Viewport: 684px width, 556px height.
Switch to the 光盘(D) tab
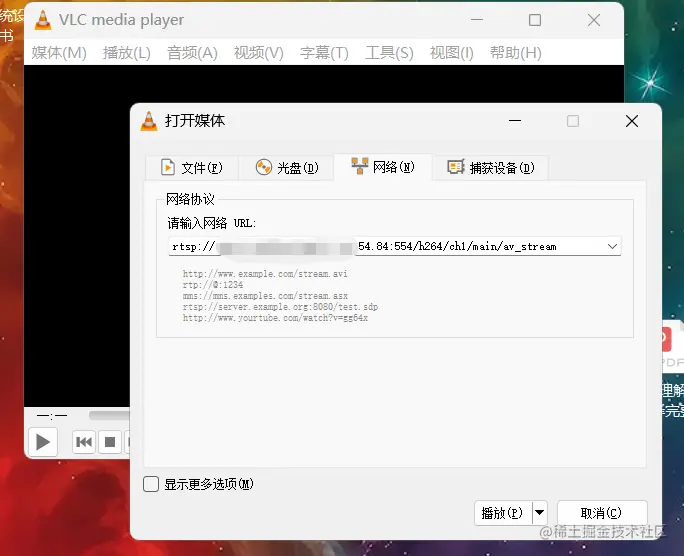pyautogui.click(x=287, y=167)
